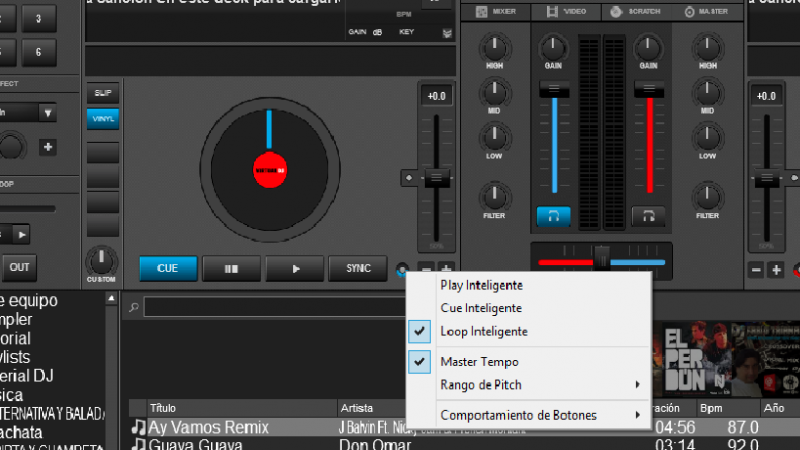The height and width of the screenshot is (450, 800).
Task: Move the left deck pitch slider
Action: click(436, 178)
